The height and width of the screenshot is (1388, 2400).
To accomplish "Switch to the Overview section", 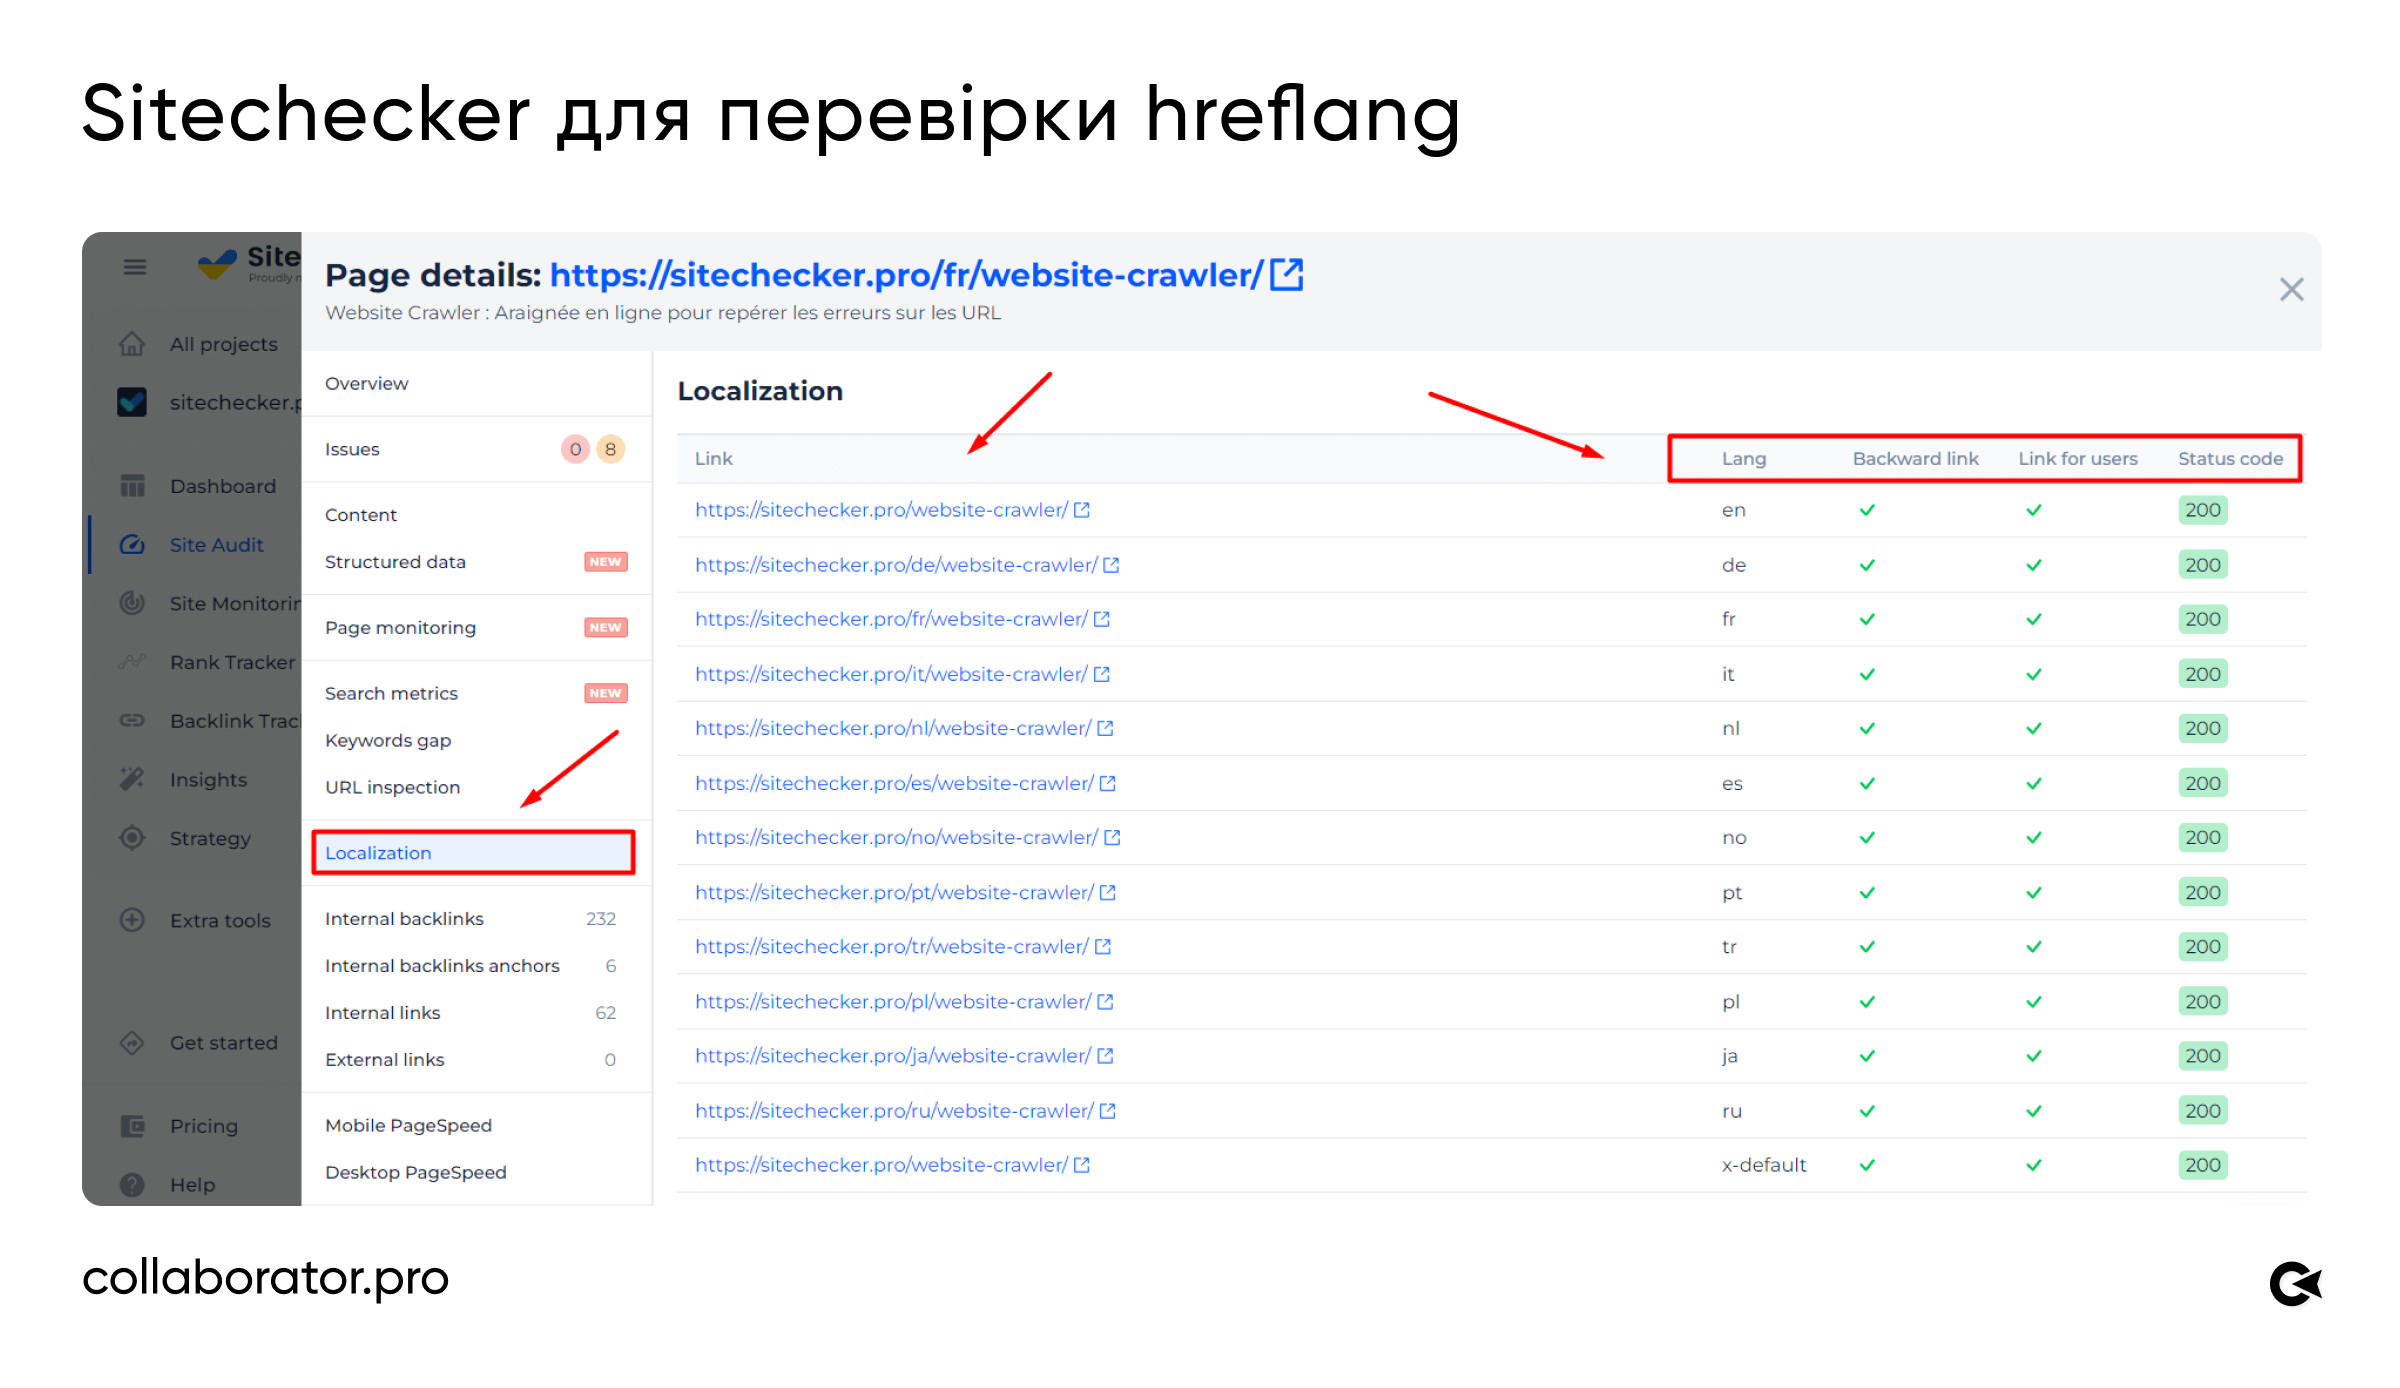I will (366, 383).
